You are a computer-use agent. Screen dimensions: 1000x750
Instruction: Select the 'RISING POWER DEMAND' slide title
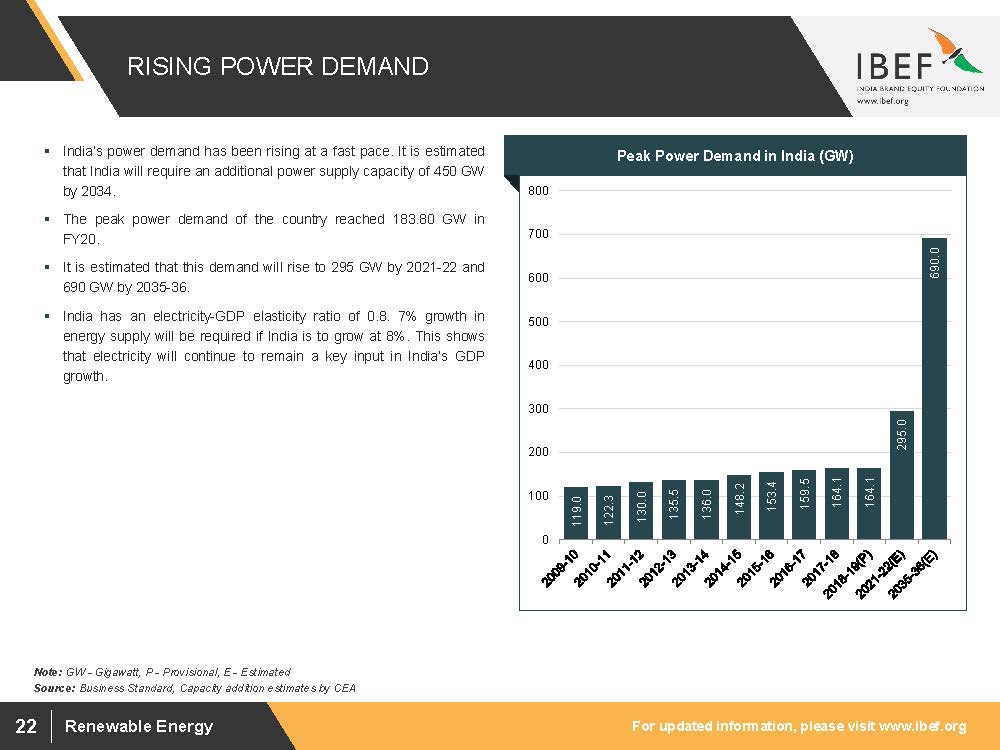point(278,67)
